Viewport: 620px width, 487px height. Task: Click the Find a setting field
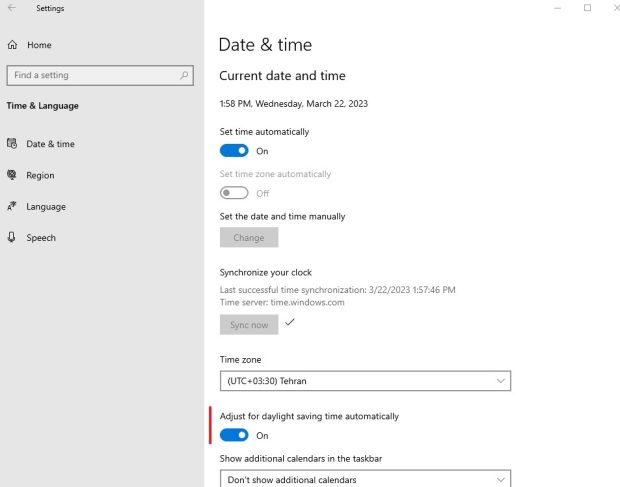pyautogui.click(x=92, y=75)
